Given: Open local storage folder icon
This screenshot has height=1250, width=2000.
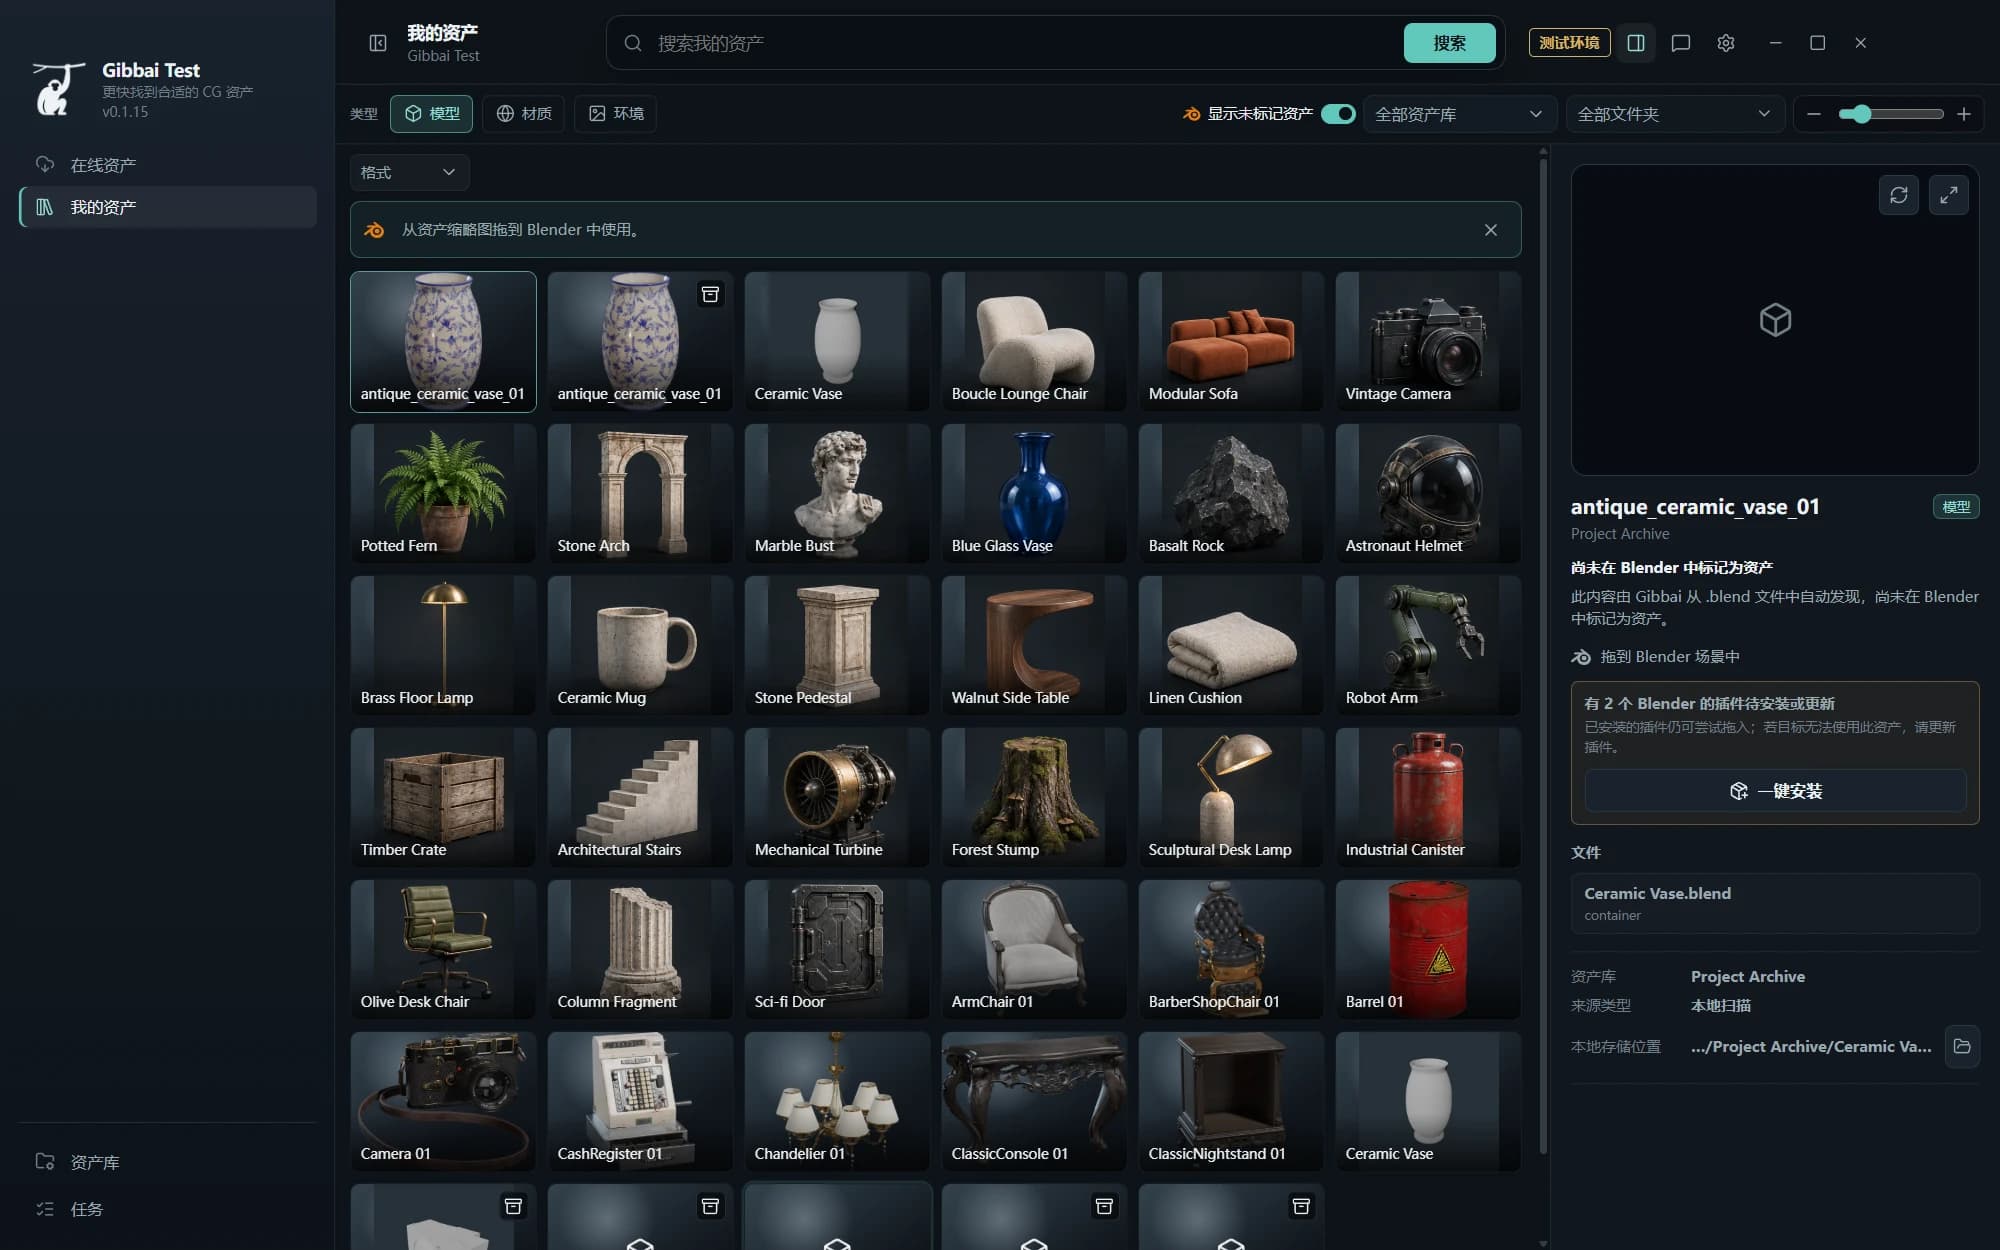Looking at the screenshot, I should click(1962, 1046).
